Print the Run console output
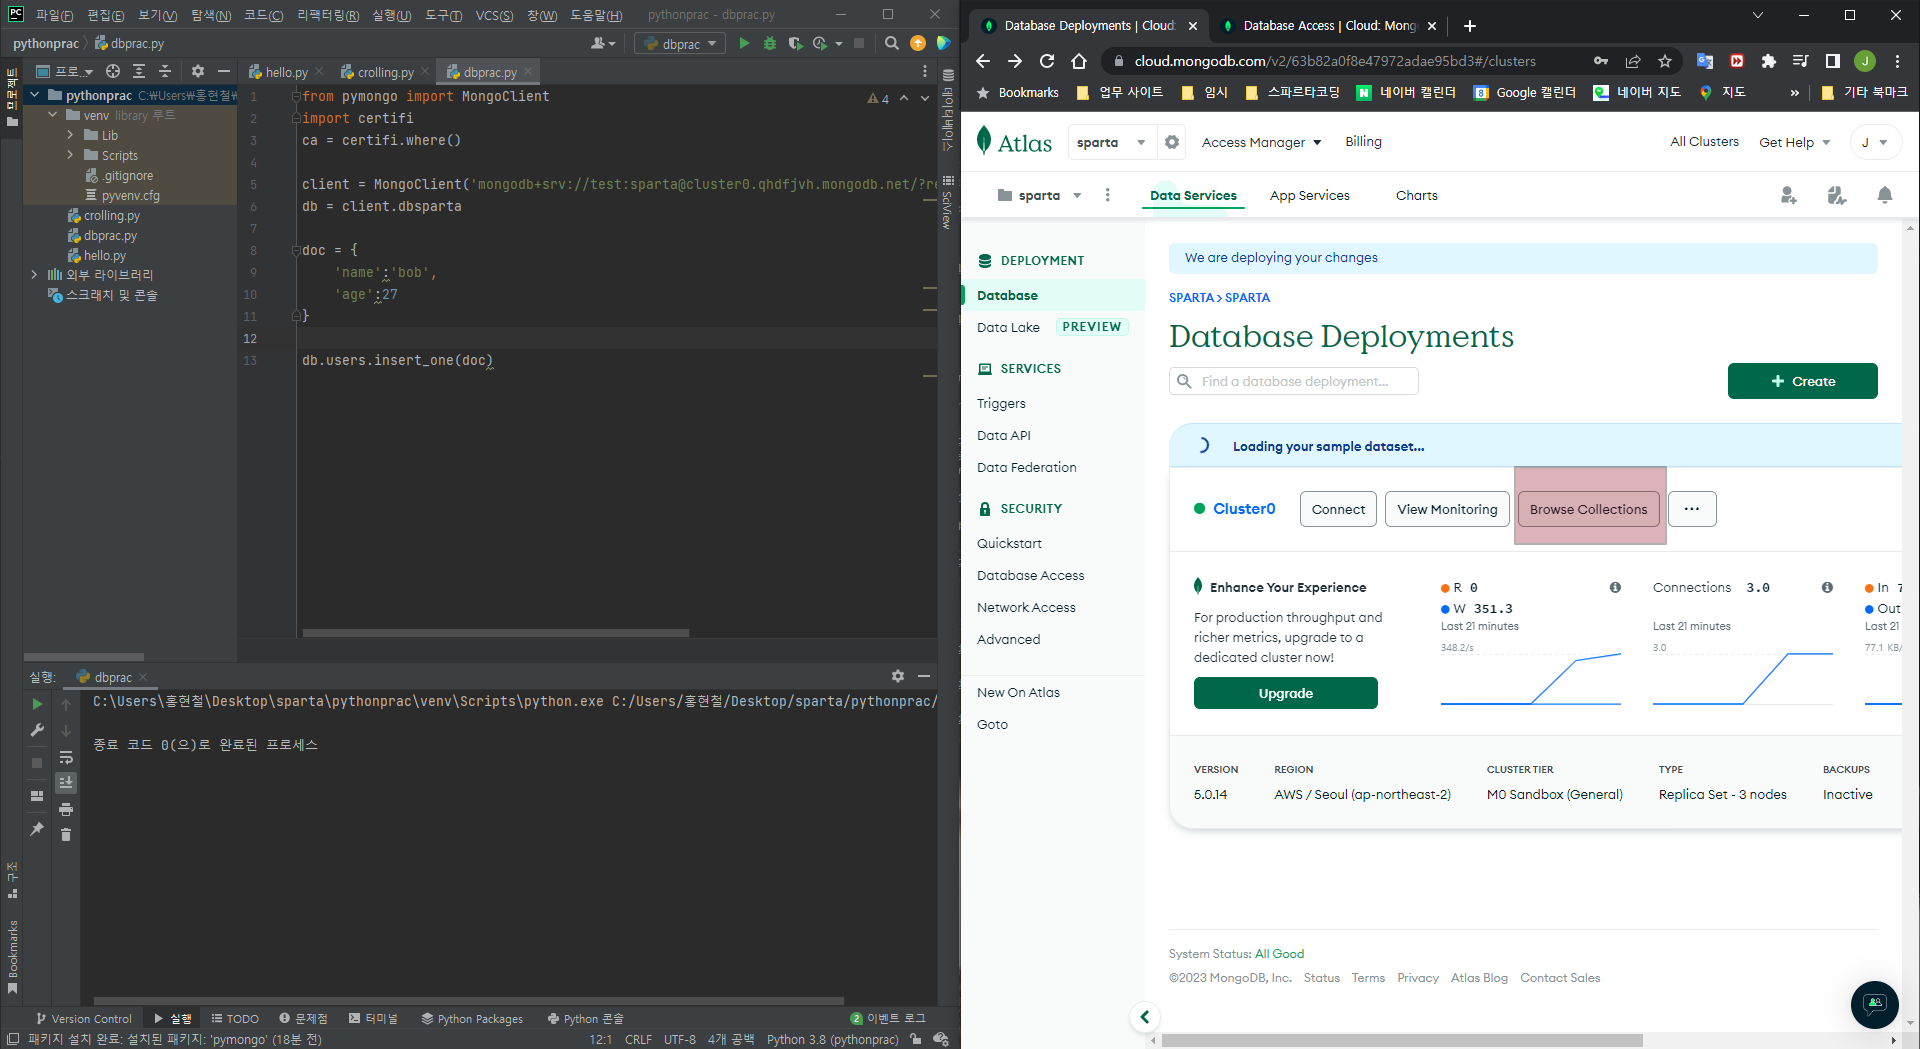This screenshot has height=1049, width=1920. [66, 809]
